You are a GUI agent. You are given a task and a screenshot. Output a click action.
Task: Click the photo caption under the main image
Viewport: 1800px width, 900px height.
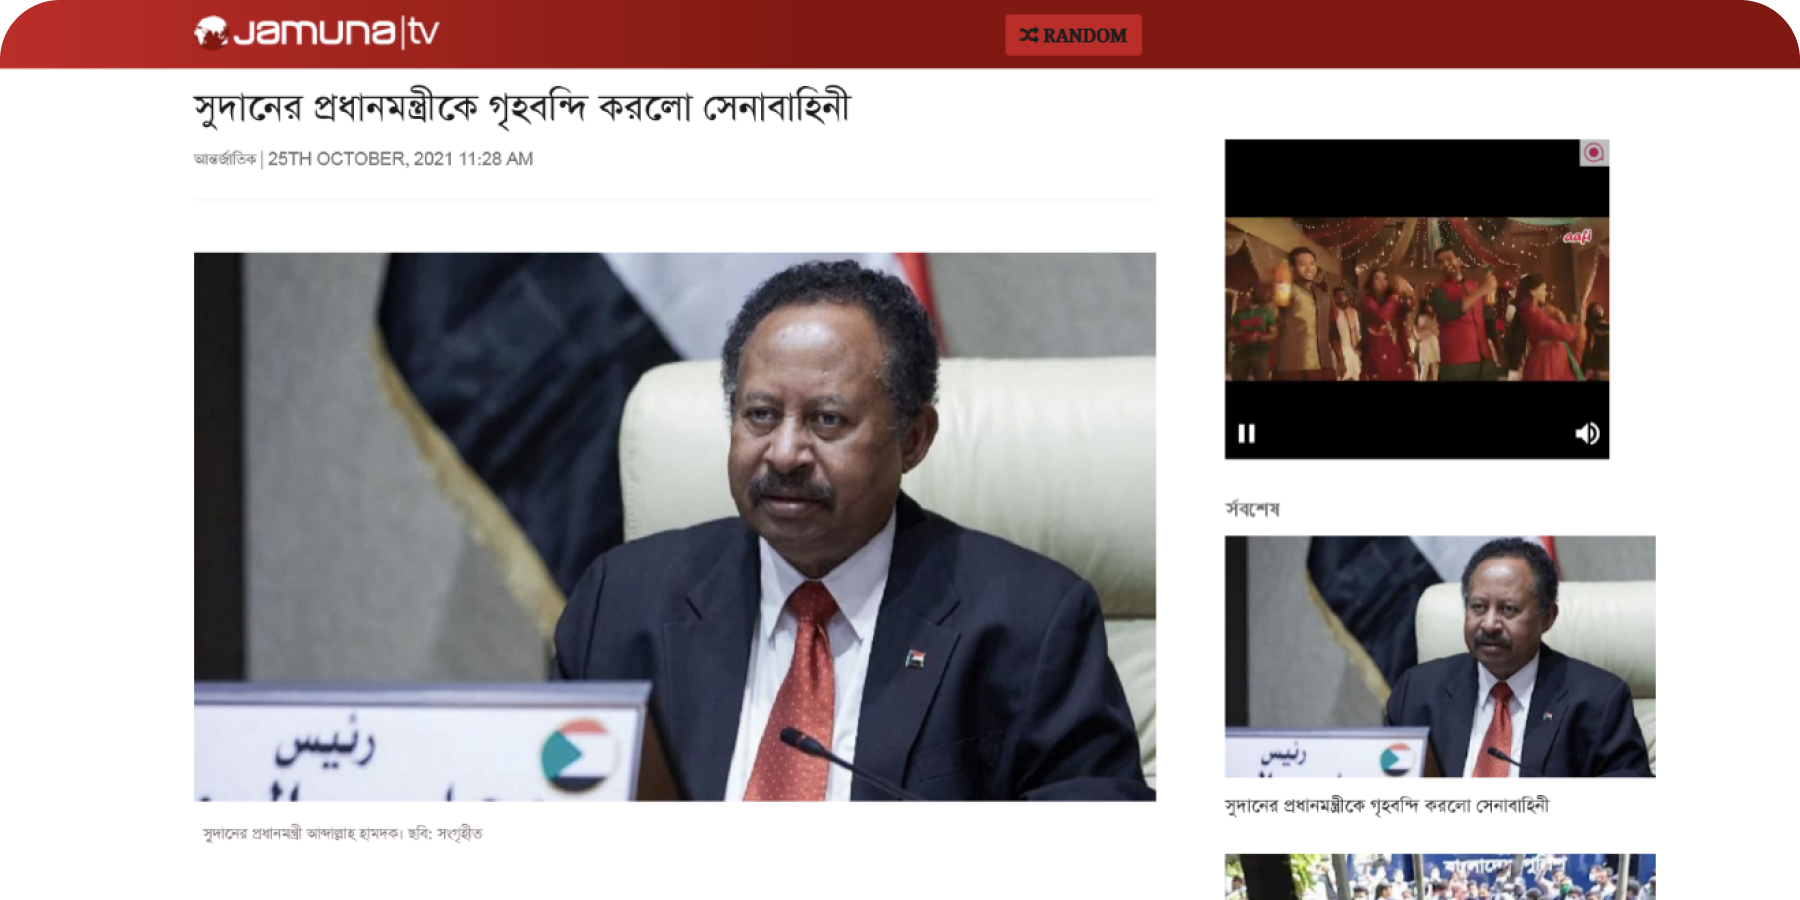pyautogui.click(x=342, y=834)
